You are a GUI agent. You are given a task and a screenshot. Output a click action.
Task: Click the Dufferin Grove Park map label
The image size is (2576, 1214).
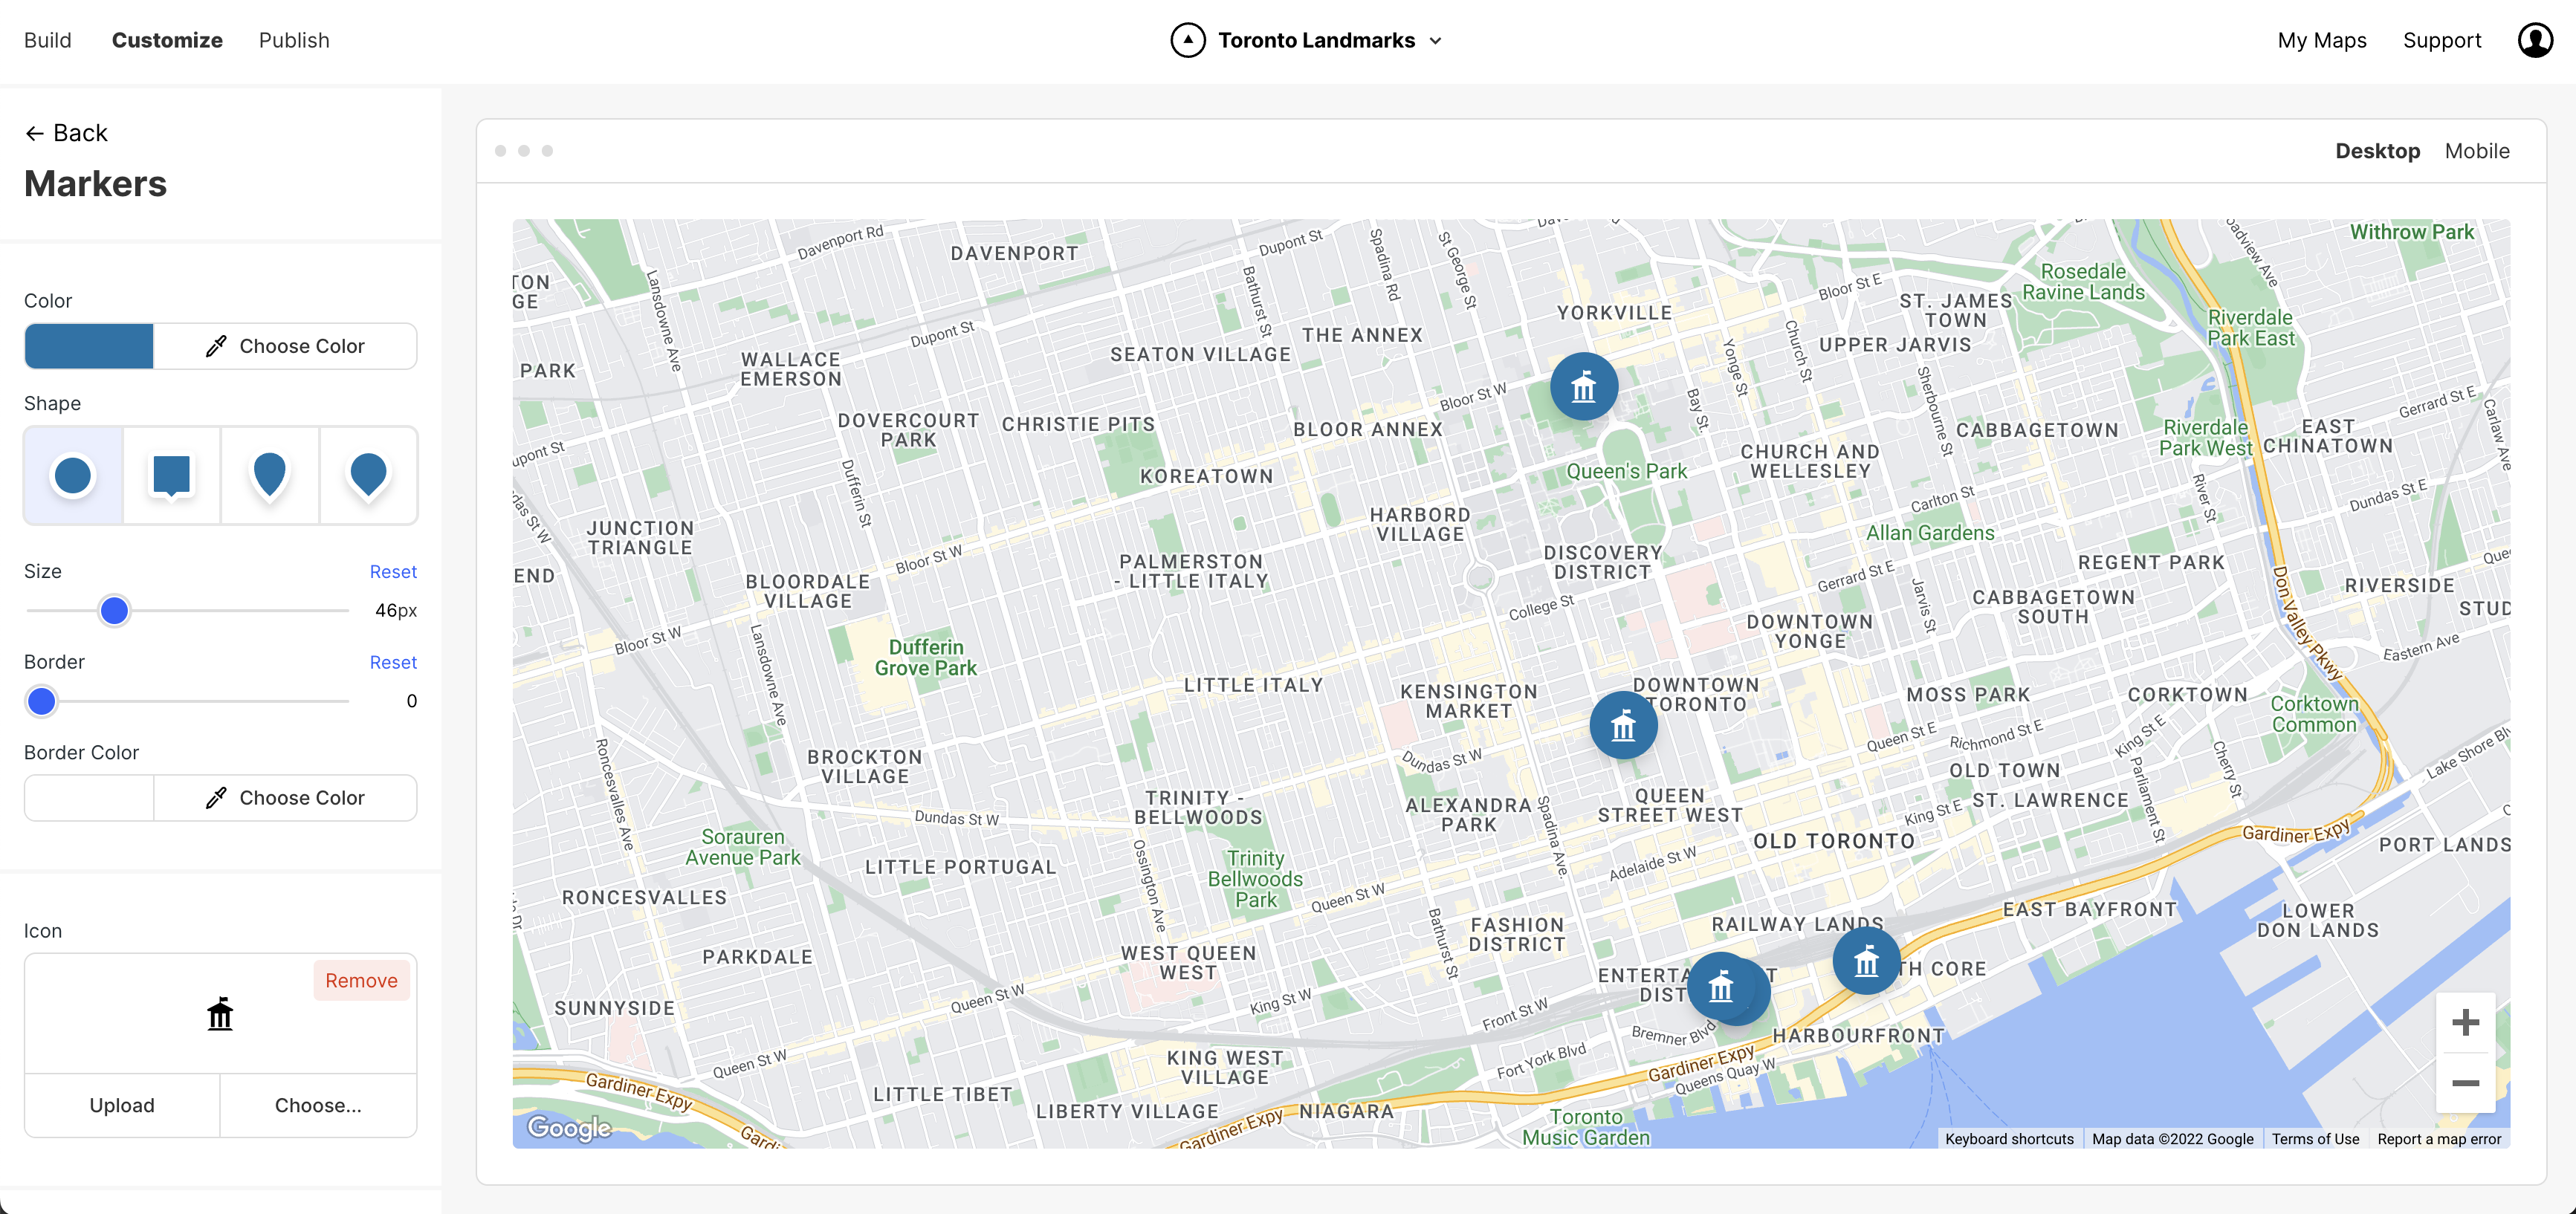click(x=926, y=658)
